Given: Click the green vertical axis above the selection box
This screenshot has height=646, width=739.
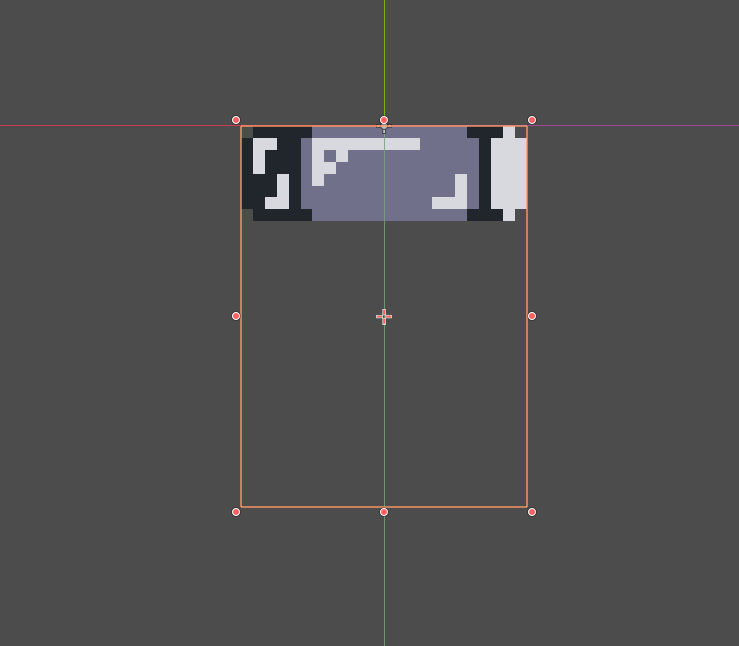Looking at the screenshot, I should [x=384, y=60].
